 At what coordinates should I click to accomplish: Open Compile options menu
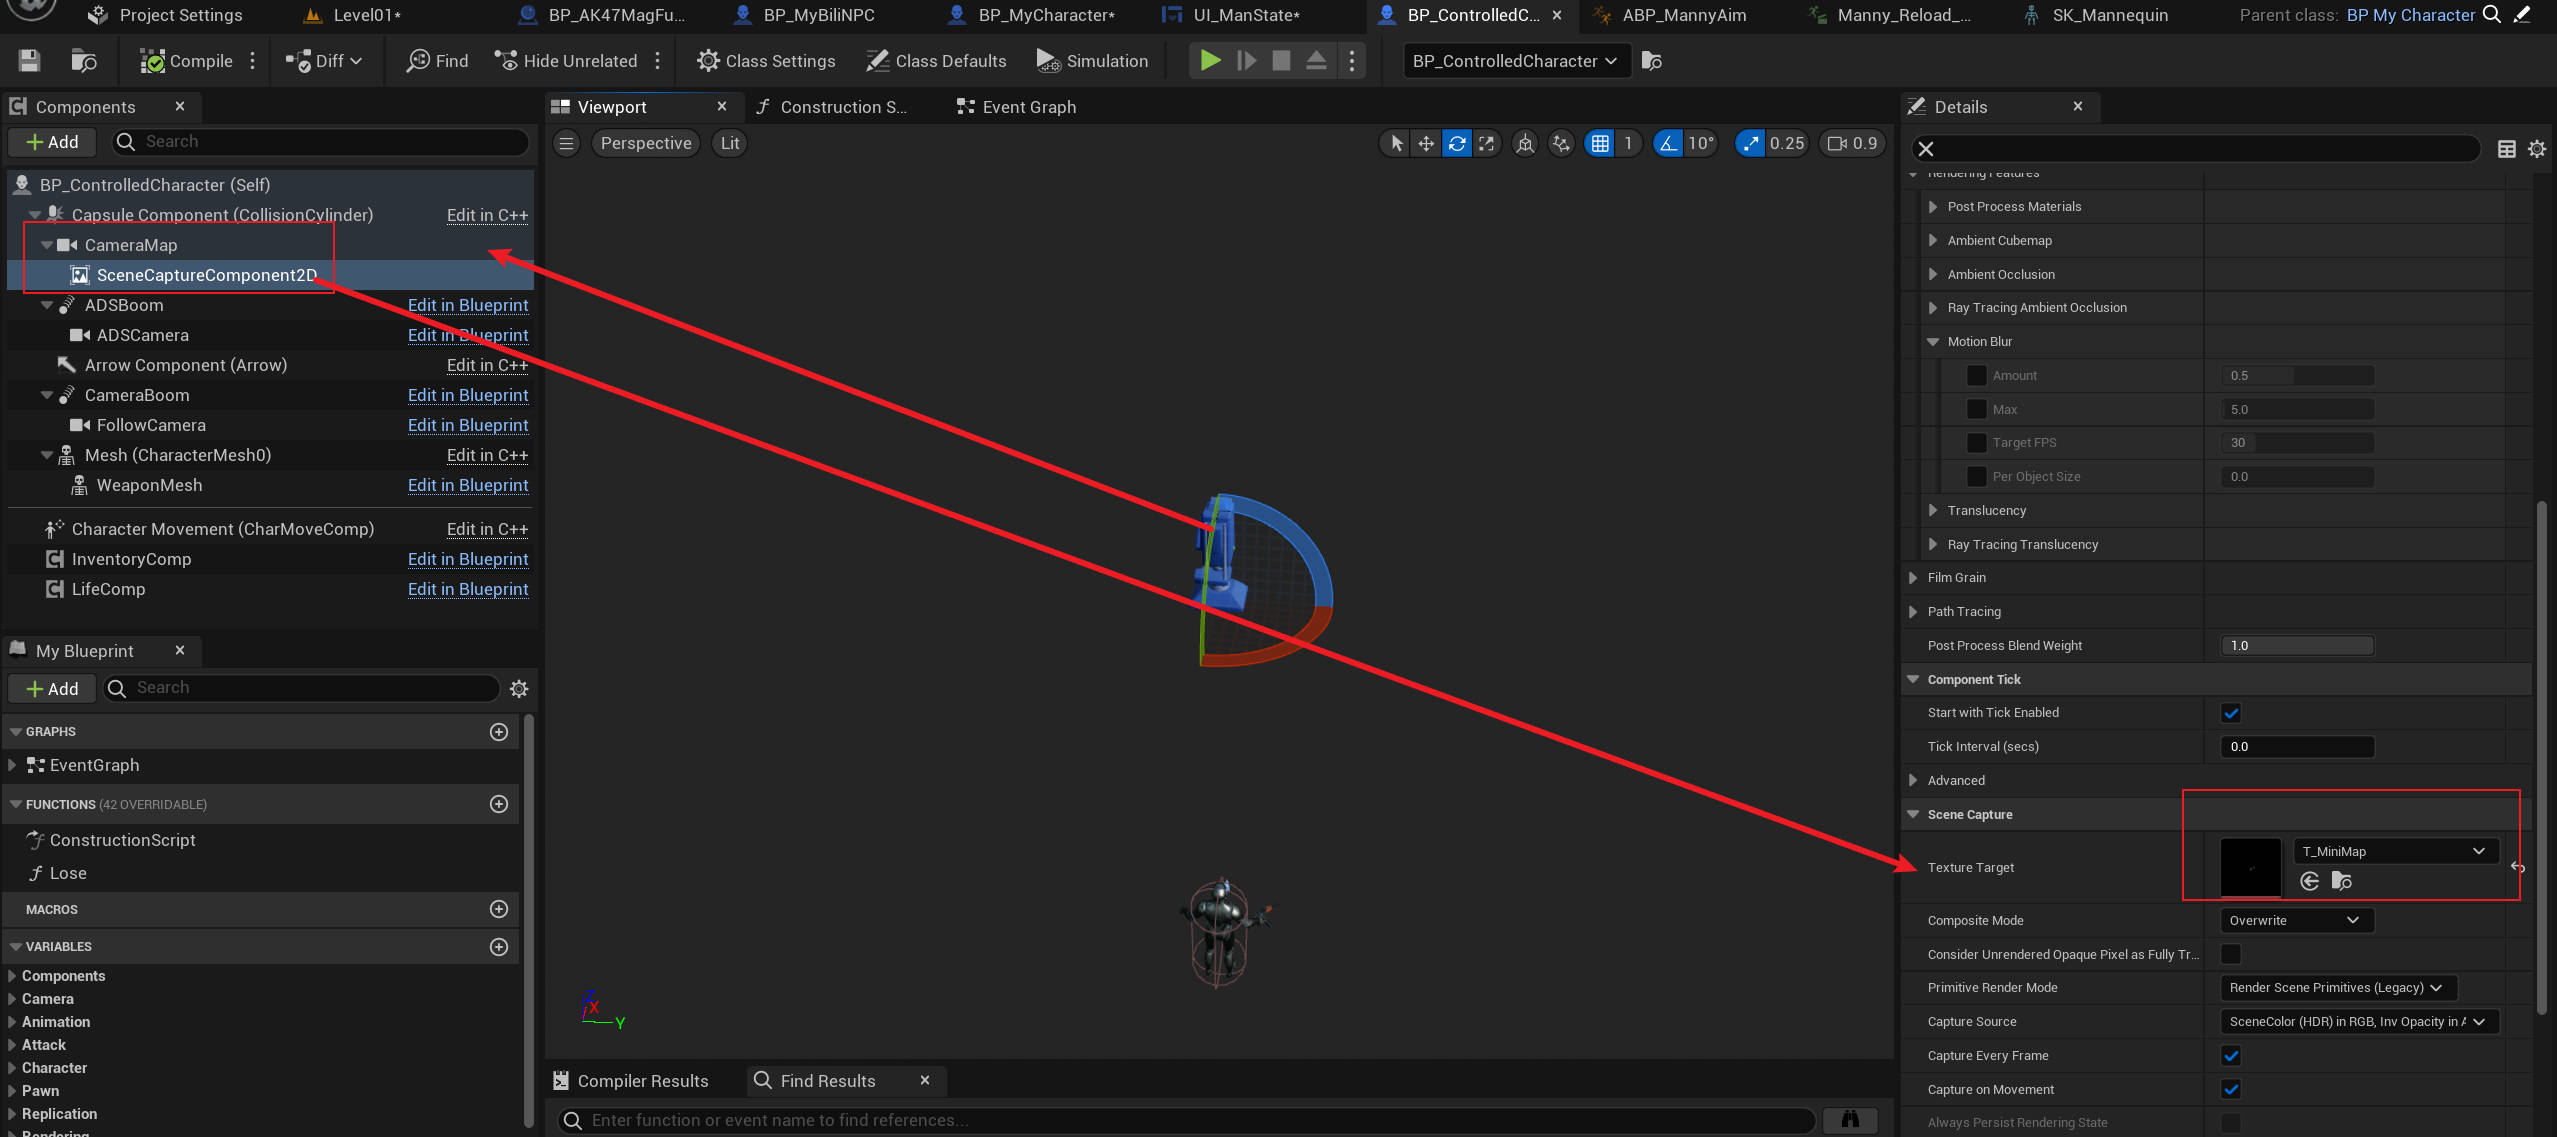click(x=252, y=61)
